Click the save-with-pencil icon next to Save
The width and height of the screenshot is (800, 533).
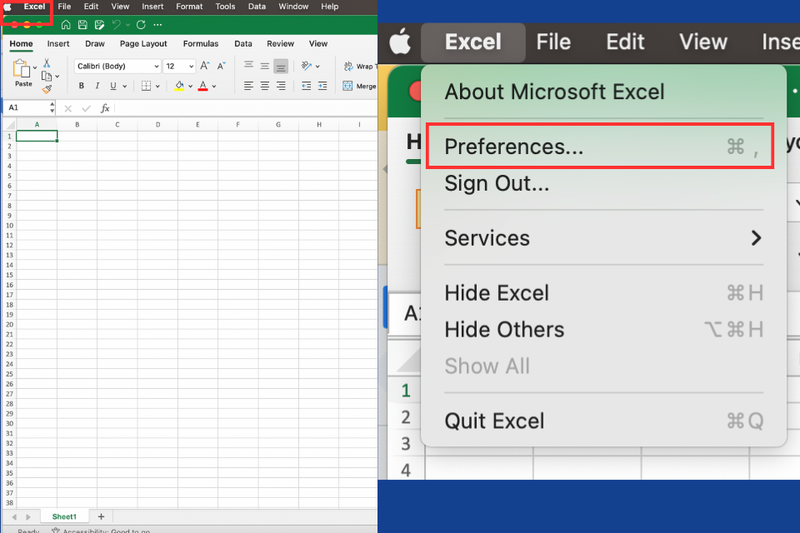point(99,24)
